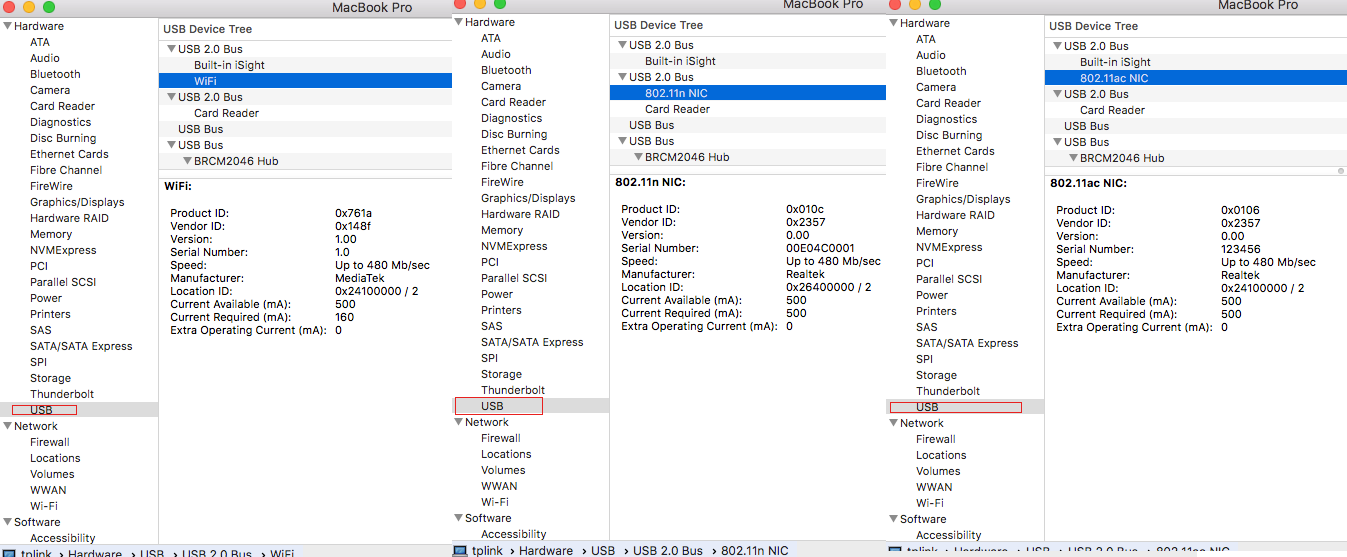
Task: Collapse Software section in the 802.11n NIC window
Action: 458,518
